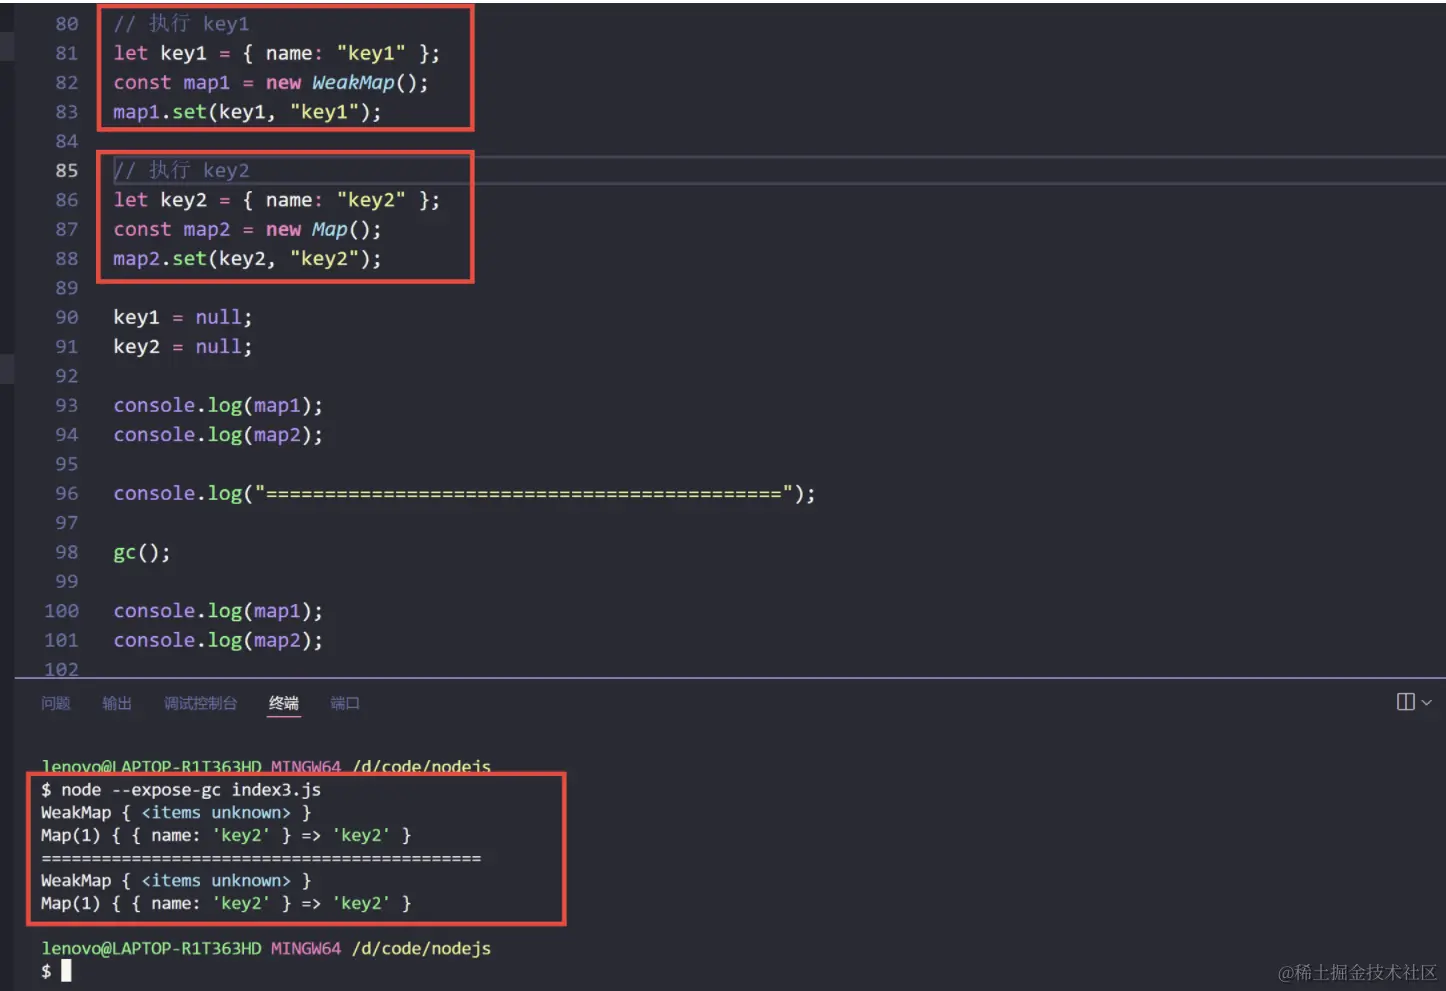
Task: Click the key2 = null; line
Action: tap(182, 346)
